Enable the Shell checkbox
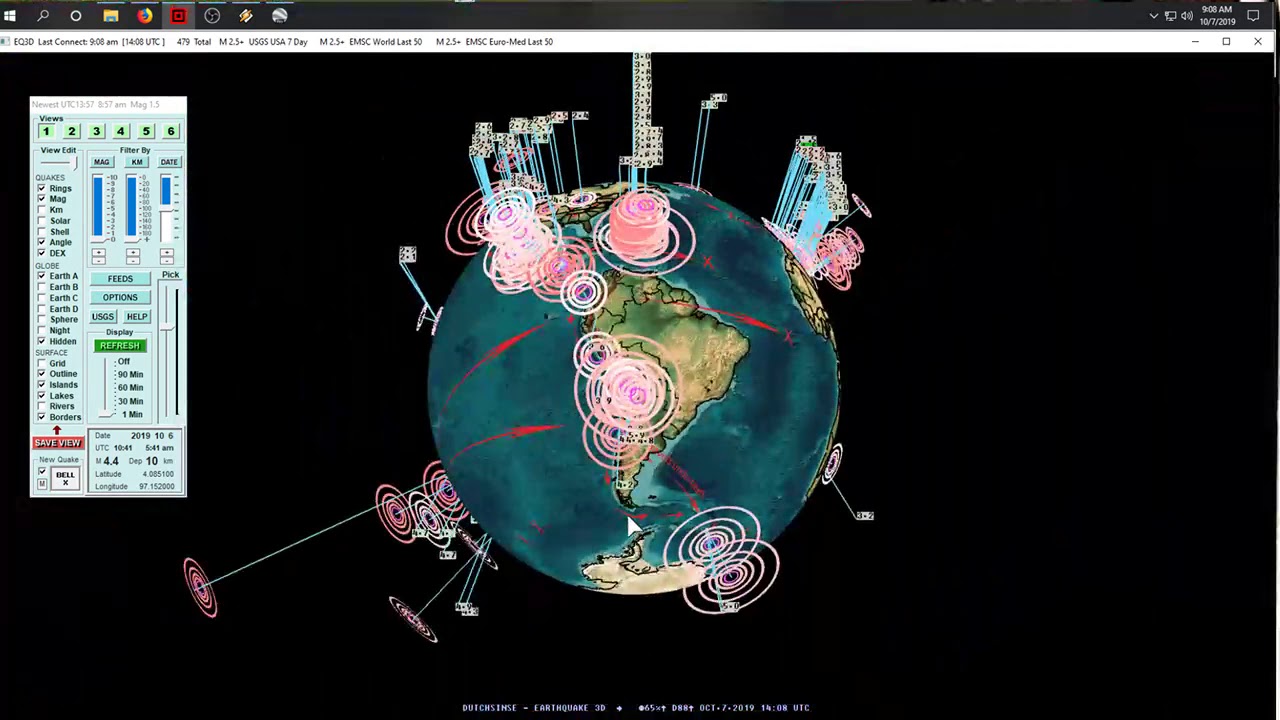The image size is (1280, 720). click(x=42, y=232)
